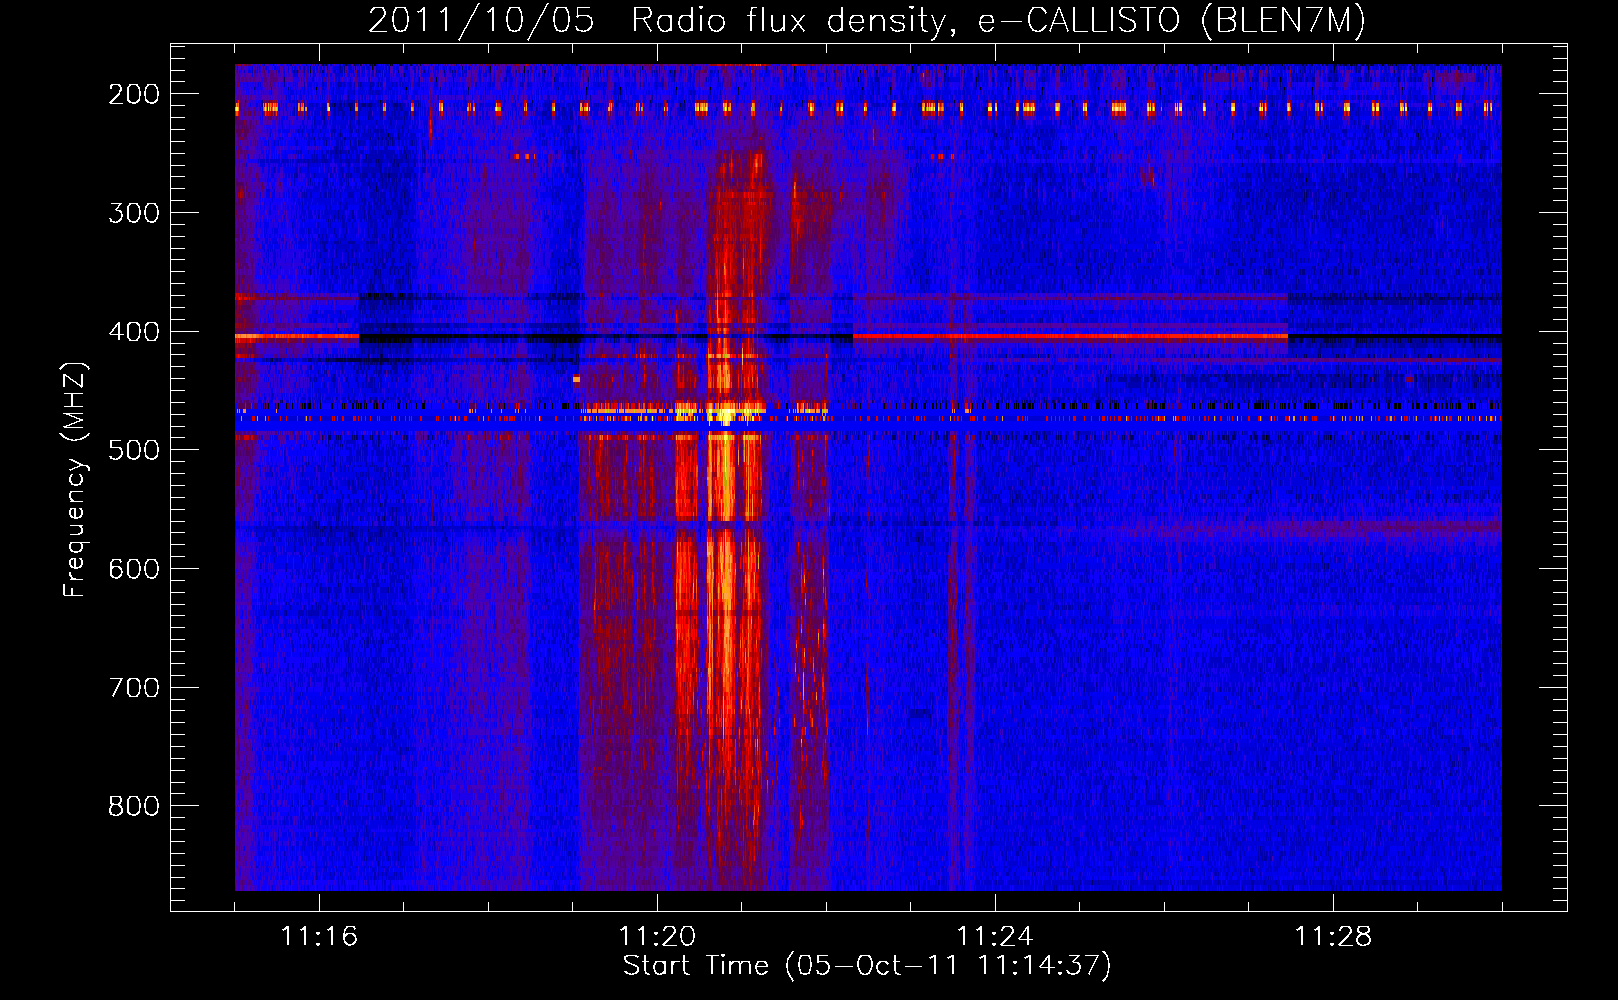
Task: Click the 600 frequency tick label
Action: point(134,569)
